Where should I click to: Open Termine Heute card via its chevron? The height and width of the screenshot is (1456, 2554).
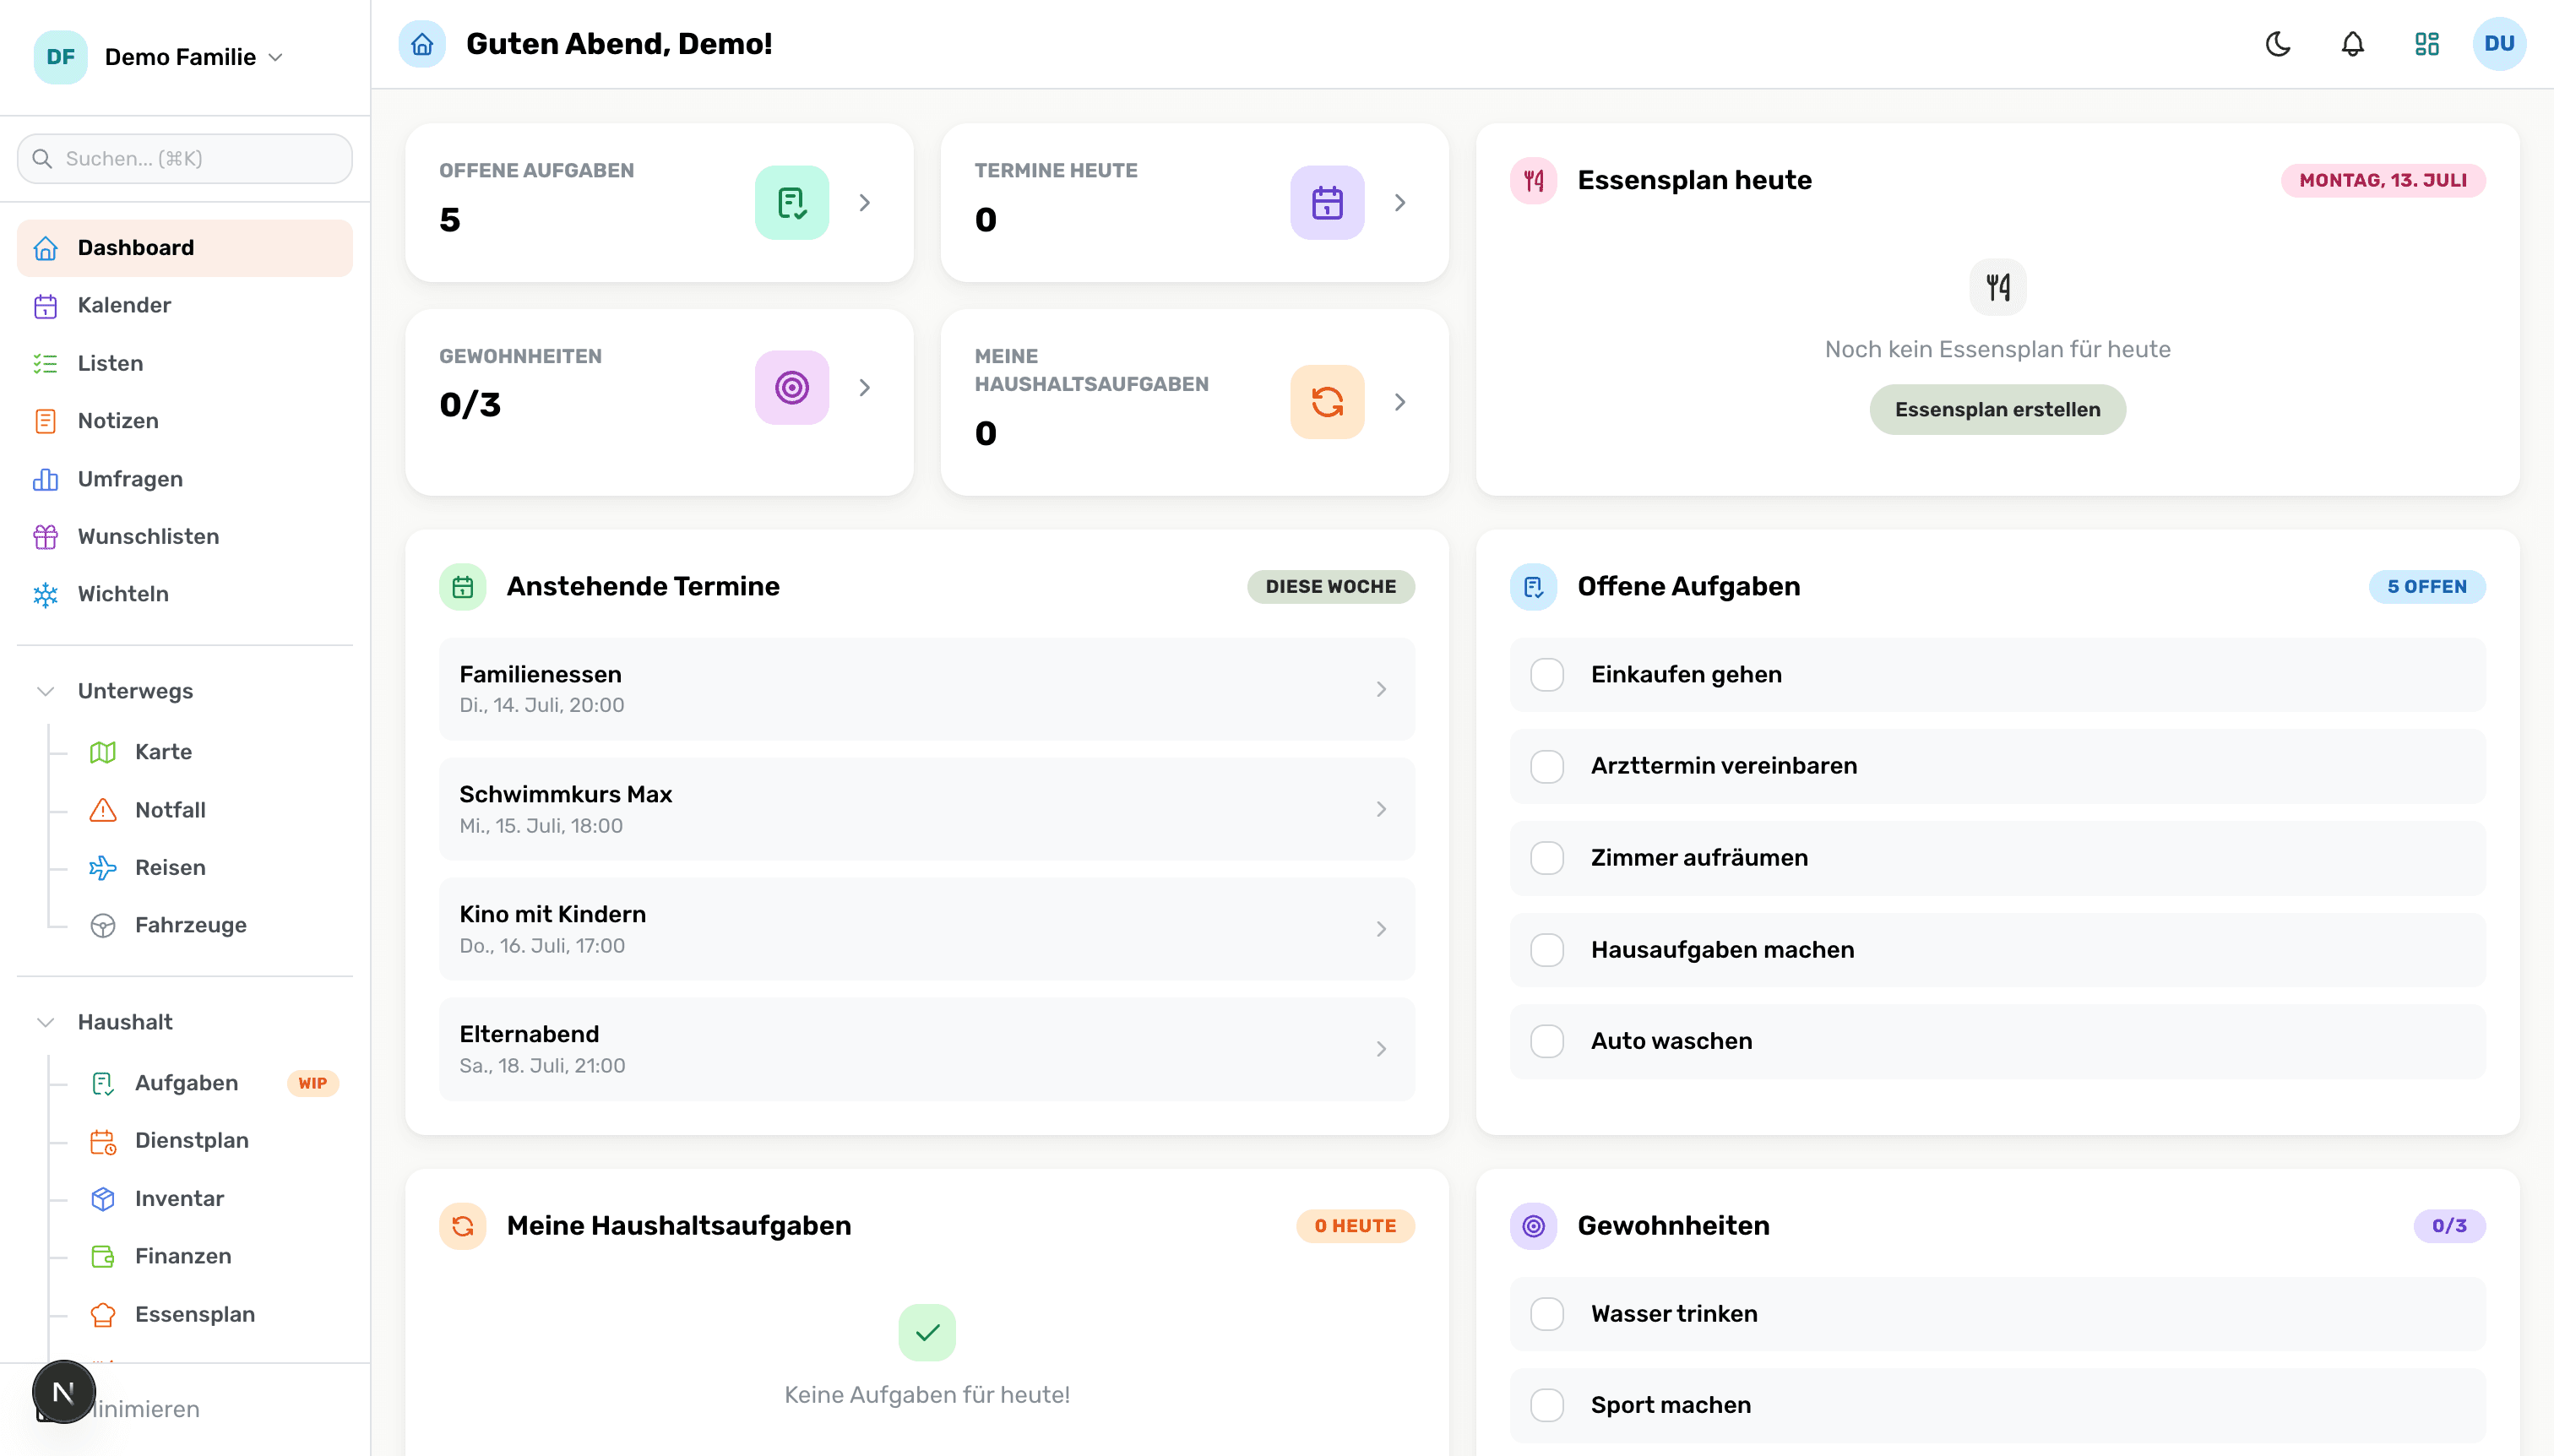1400,202
